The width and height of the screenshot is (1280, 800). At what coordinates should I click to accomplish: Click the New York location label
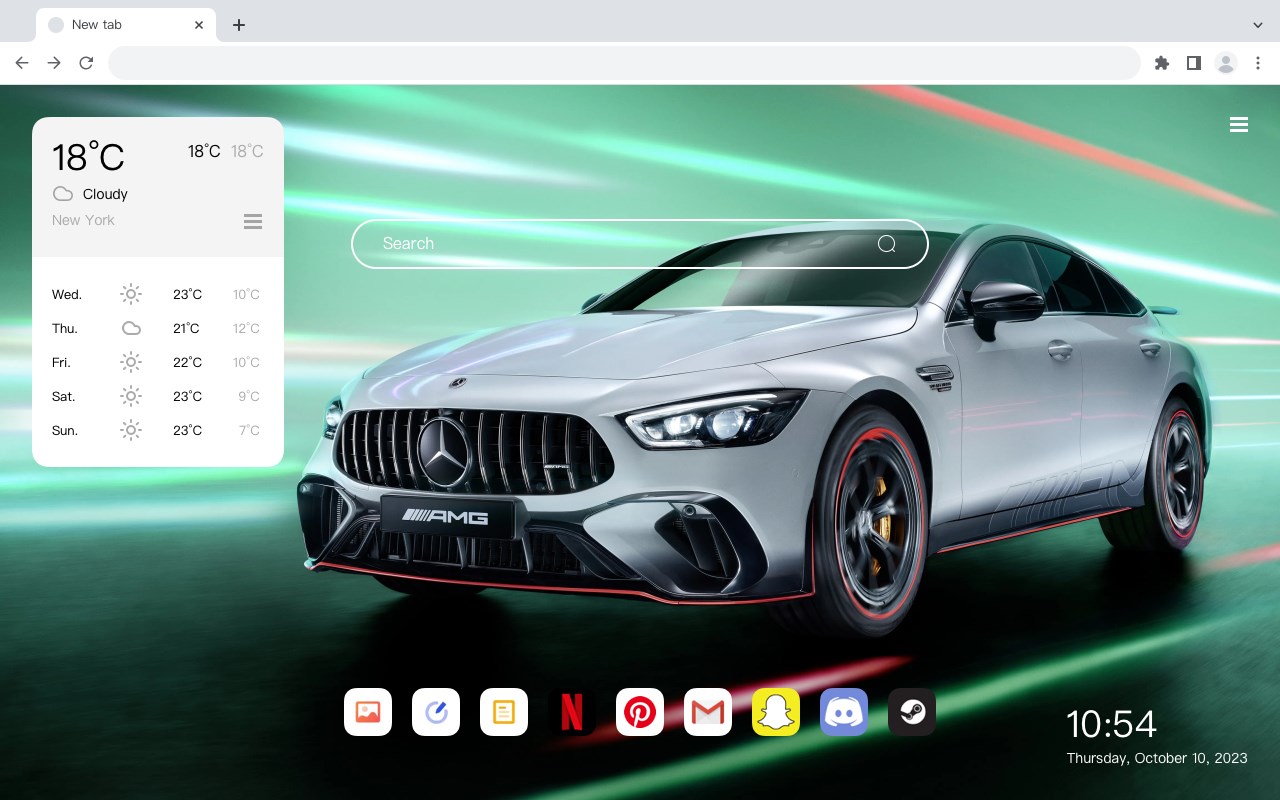point(83,220)
